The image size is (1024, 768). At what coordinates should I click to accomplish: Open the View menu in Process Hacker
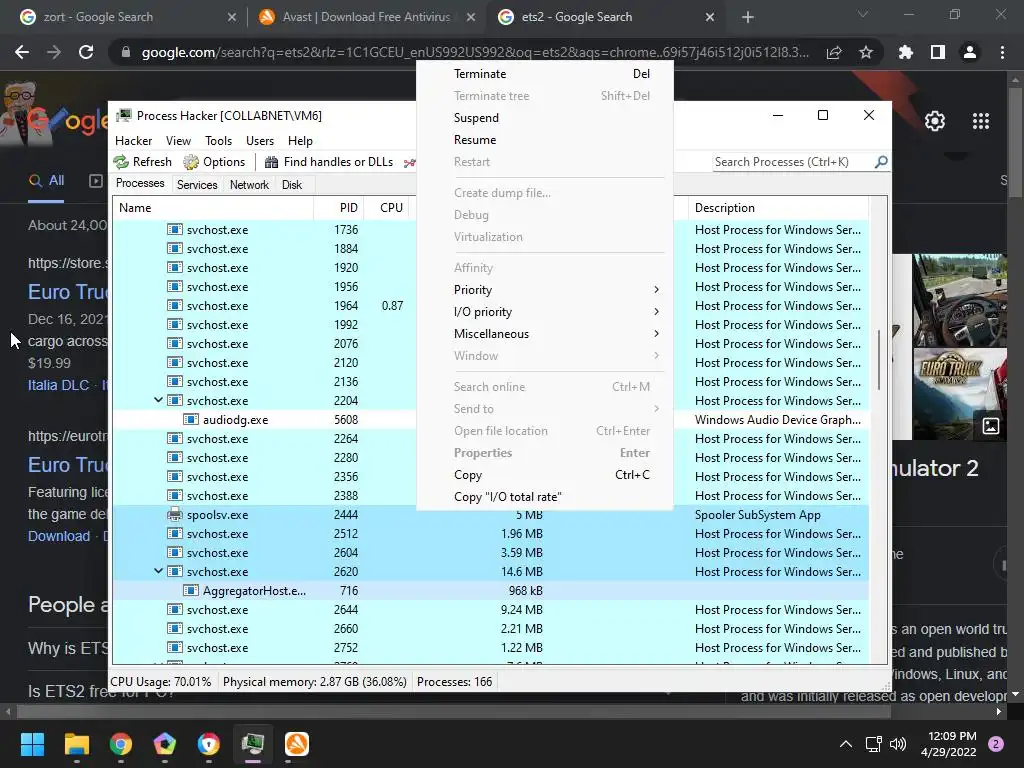tap(178, 140)
